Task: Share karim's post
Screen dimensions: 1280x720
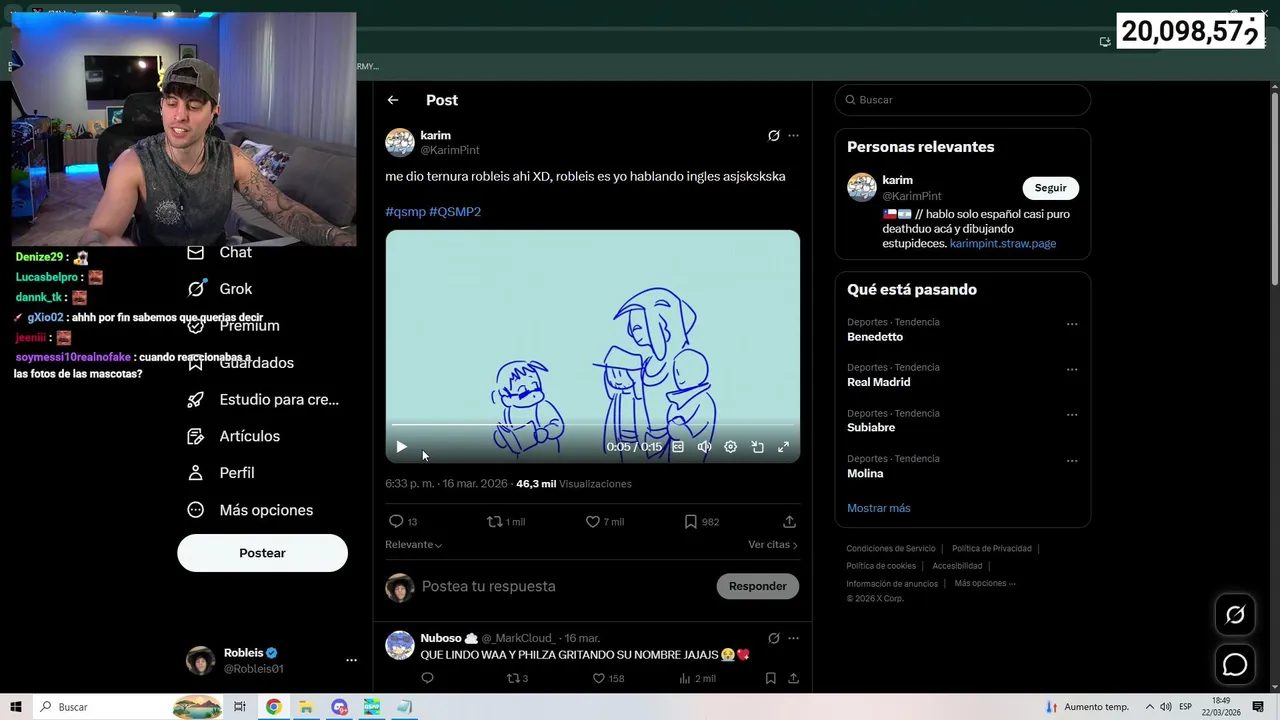Action: pos(789,522)
